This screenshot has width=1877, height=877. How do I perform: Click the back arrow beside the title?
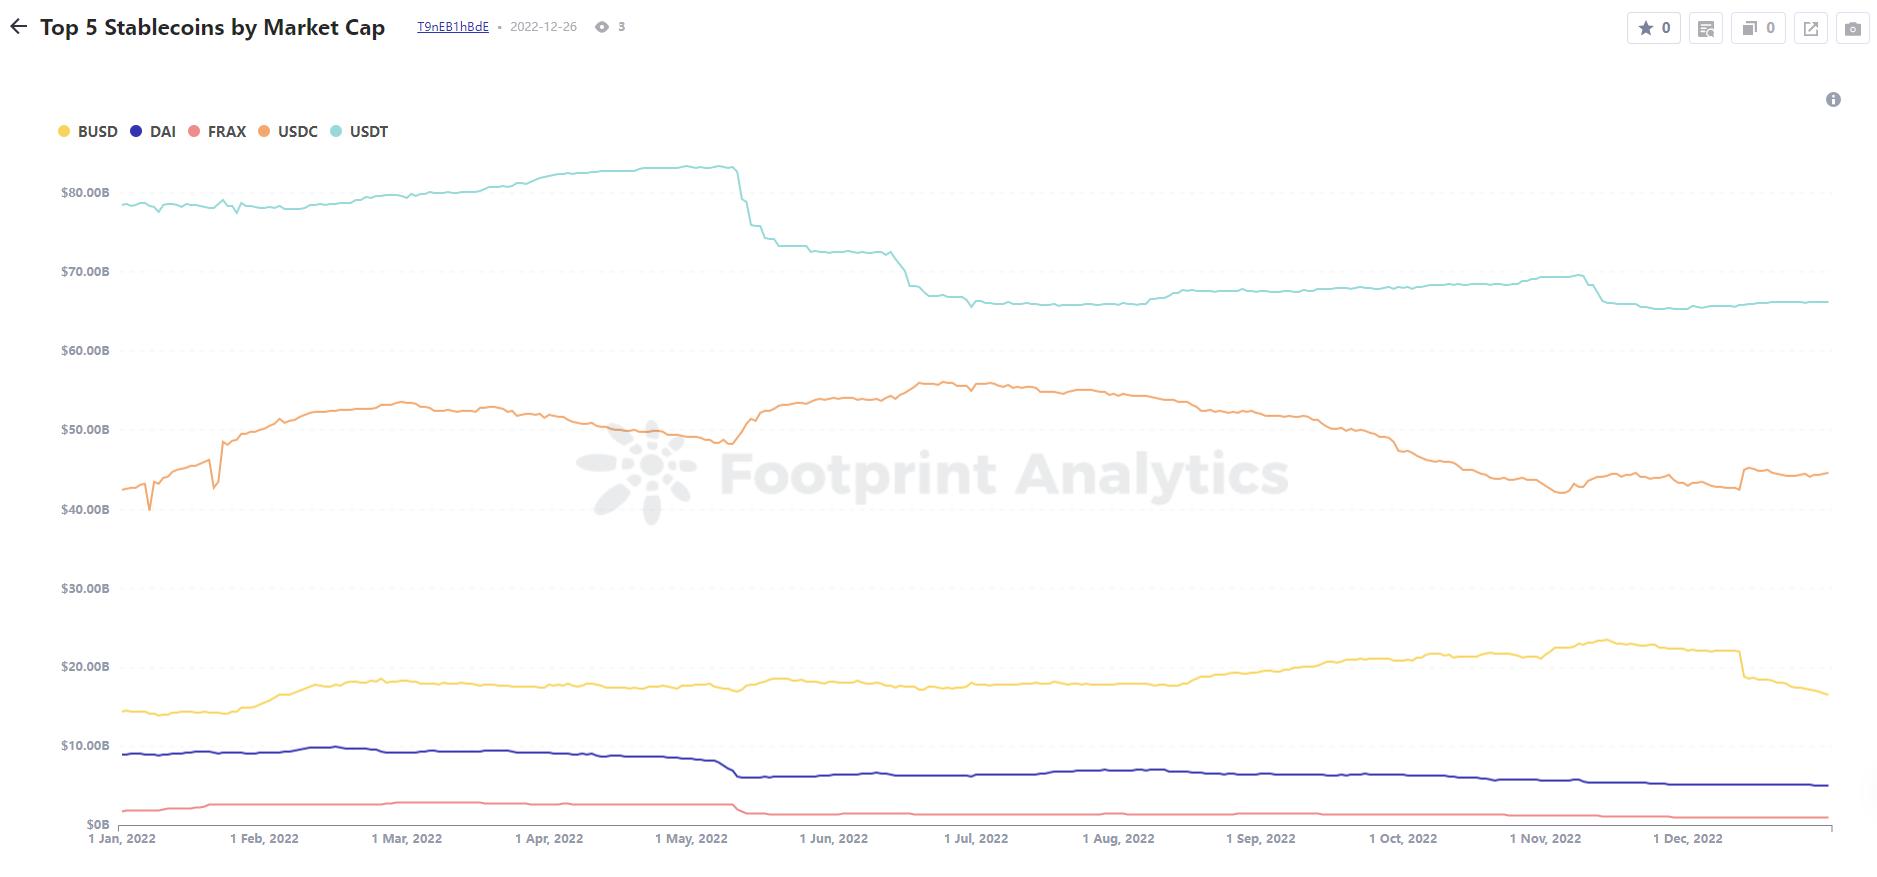[18, 27]
